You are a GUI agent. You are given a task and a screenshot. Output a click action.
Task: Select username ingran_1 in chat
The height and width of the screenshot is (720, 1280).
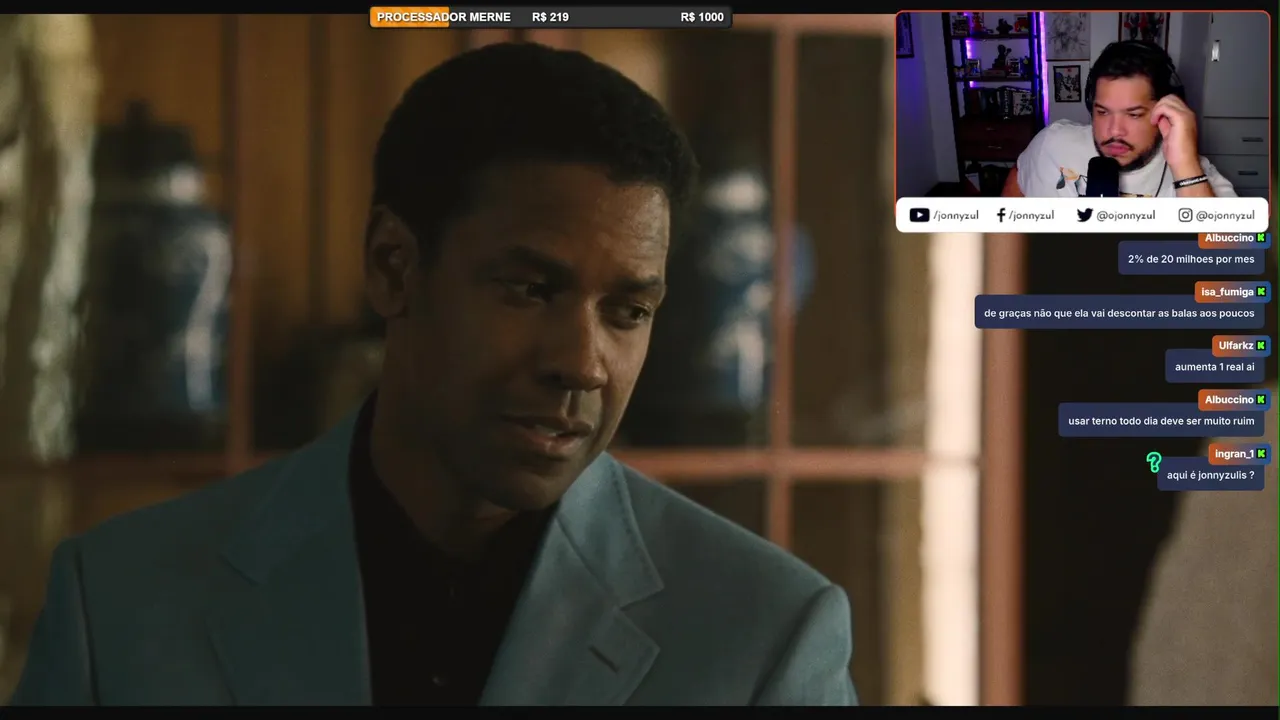click(1234, 454)
